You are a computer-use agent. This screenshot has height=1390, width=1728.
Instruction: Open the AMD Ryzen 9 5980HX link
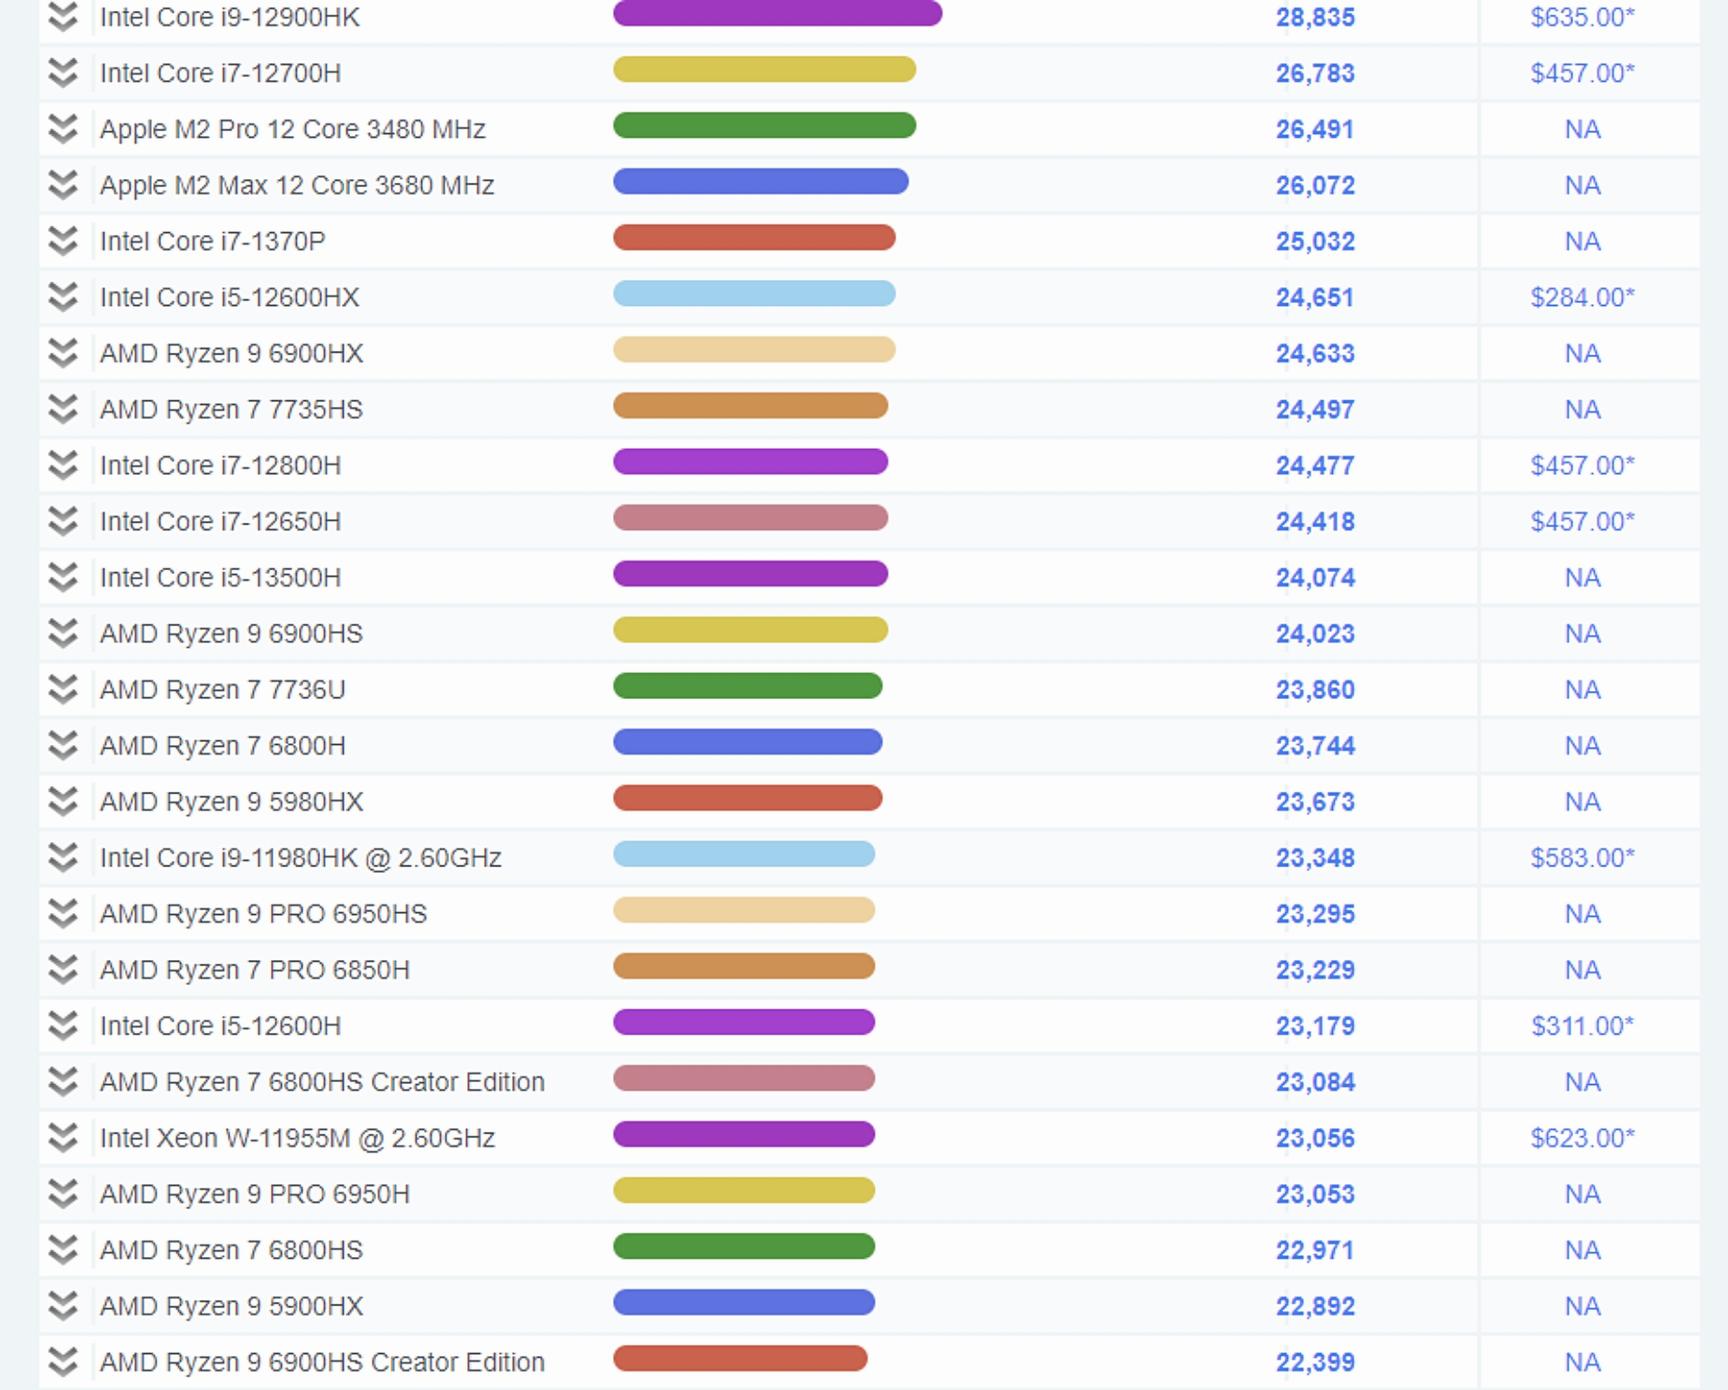click(x=232, y=801)
